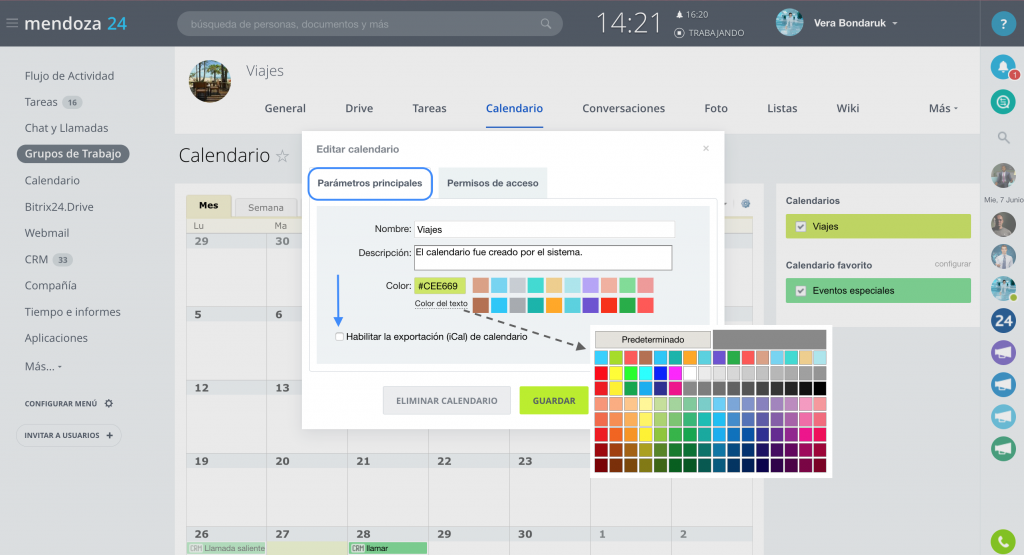
Task: Open Chat y Llamadas menu item
Action: (67, 128)
